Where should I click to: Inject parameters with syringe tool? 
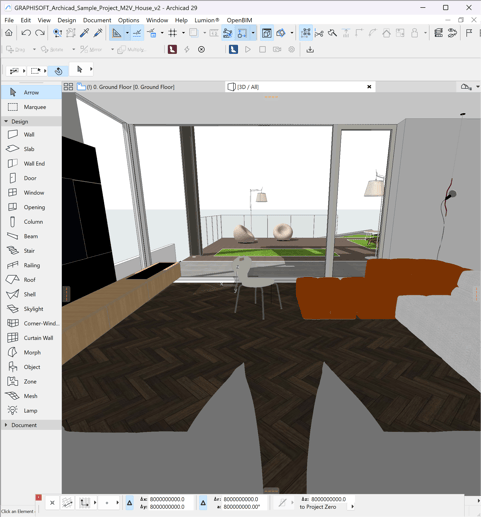pos(98,33)
